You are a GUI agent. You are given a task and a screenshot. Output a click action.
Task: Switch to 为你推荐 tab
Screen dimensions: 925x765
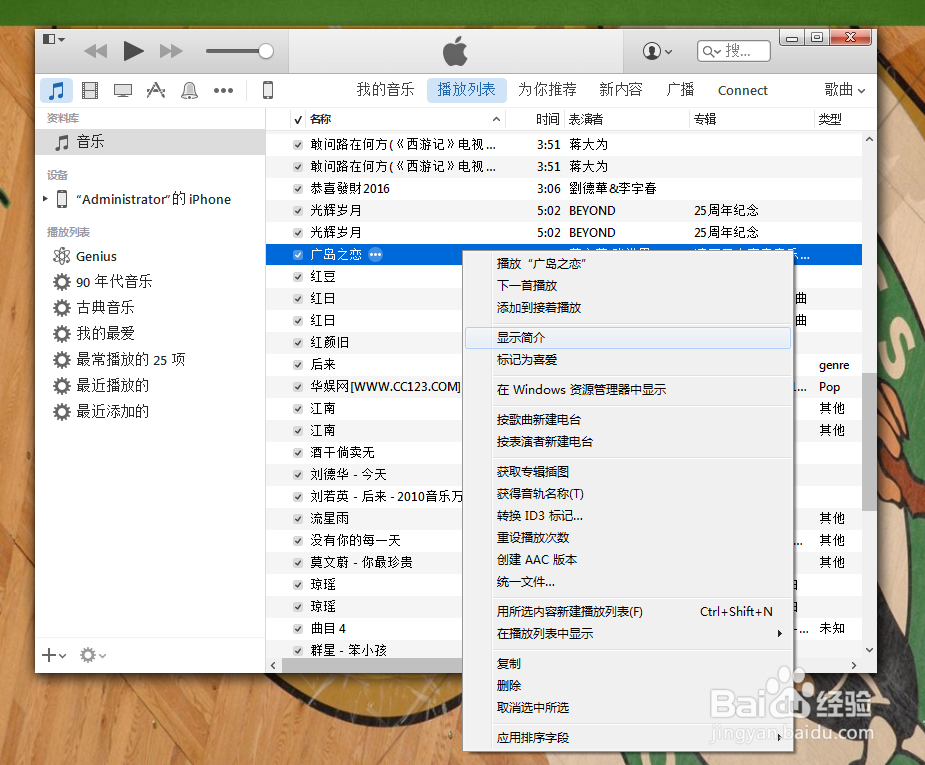(547, 90)
